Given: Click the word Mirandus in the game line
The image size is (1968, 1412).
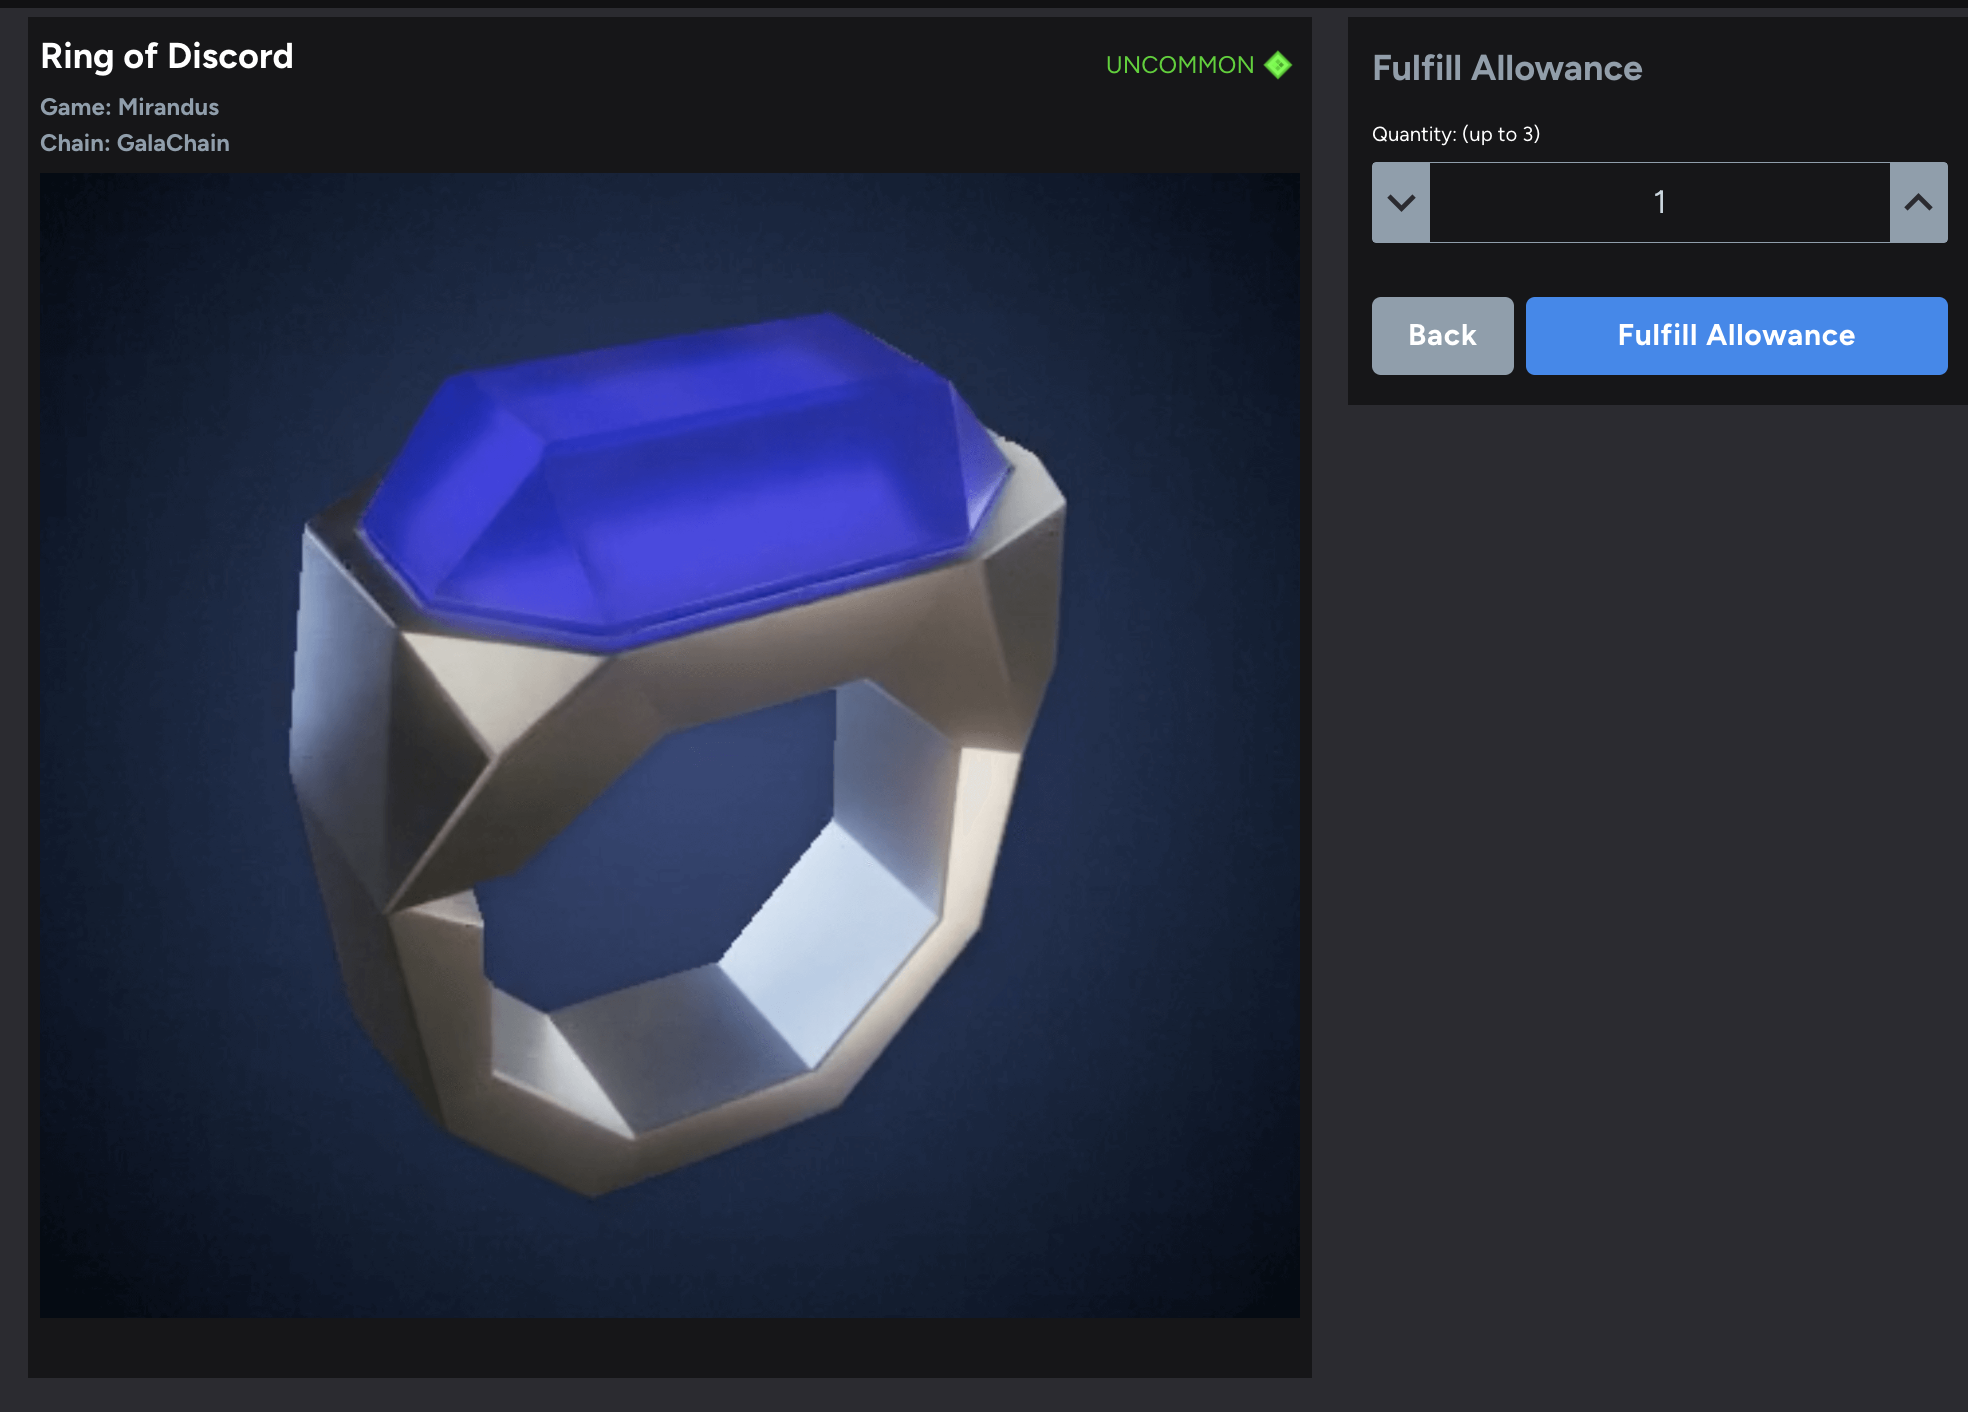Looking at the screenshot, I should point(168,107).
